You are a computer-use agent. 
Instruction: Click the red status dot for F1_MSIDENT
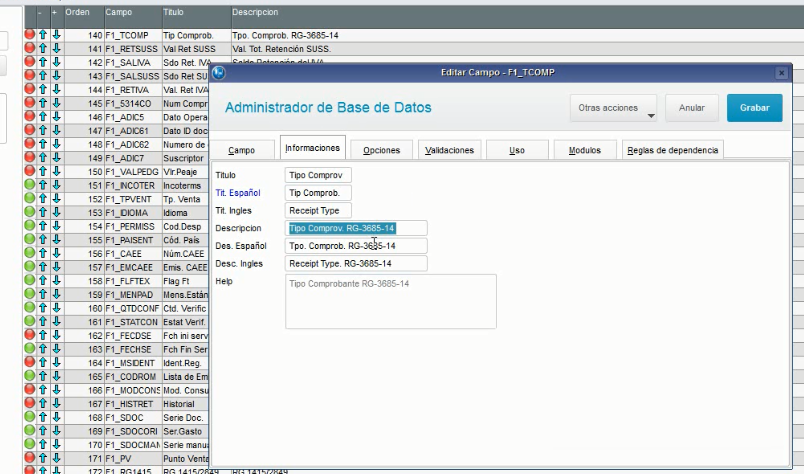click(30, 362)
